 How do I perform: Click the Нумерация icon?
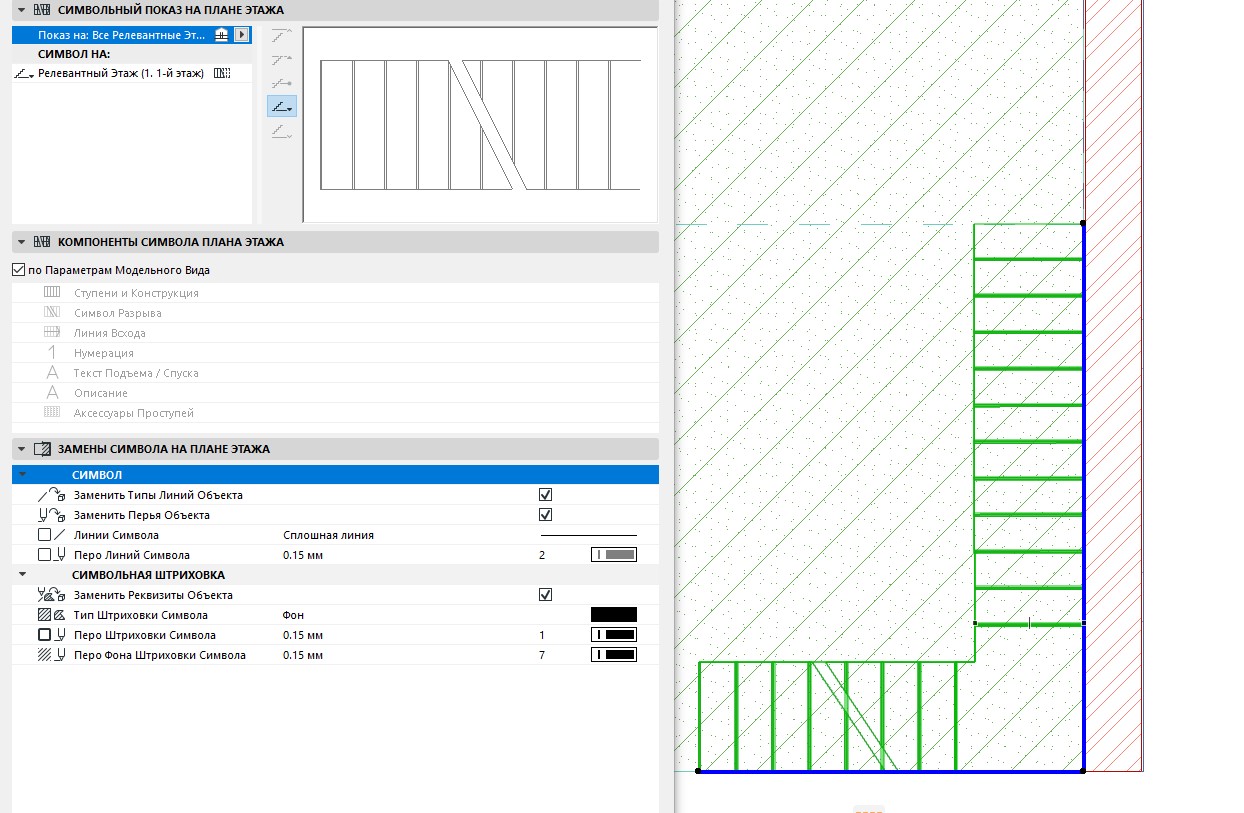tap(52, 353)
